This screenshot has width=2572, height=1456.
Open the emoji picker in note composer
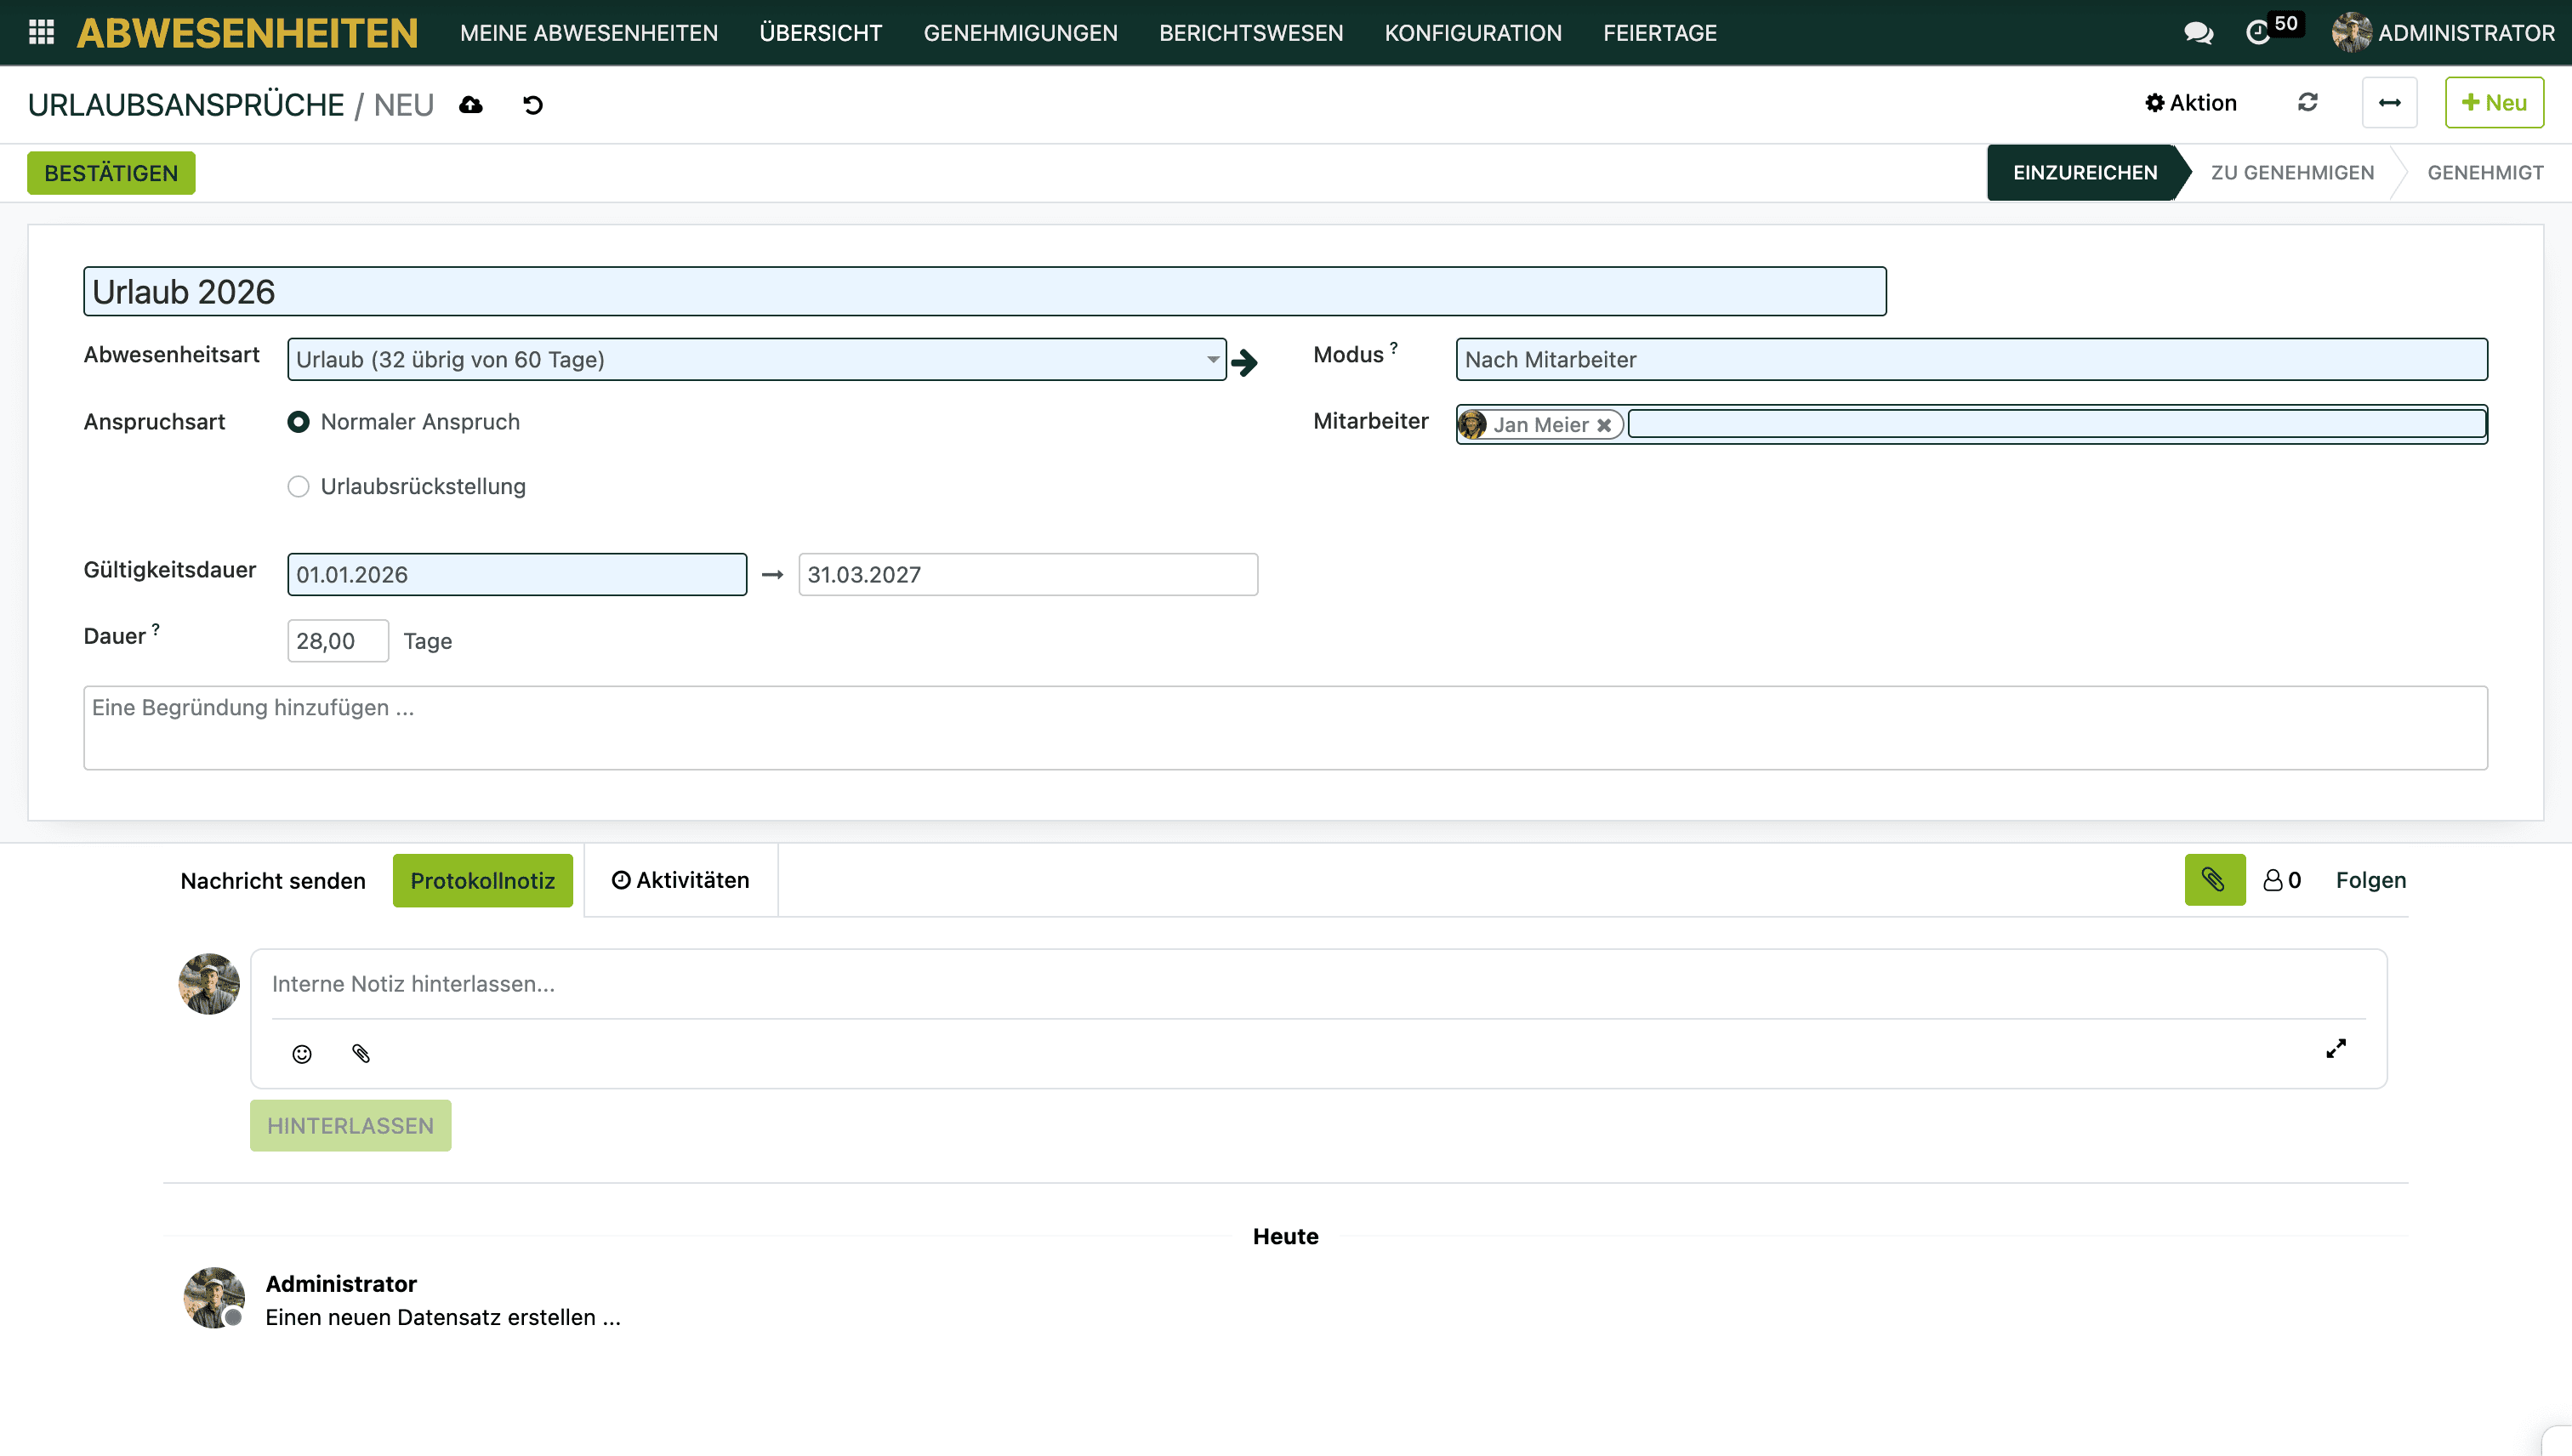pos(302,1053)
